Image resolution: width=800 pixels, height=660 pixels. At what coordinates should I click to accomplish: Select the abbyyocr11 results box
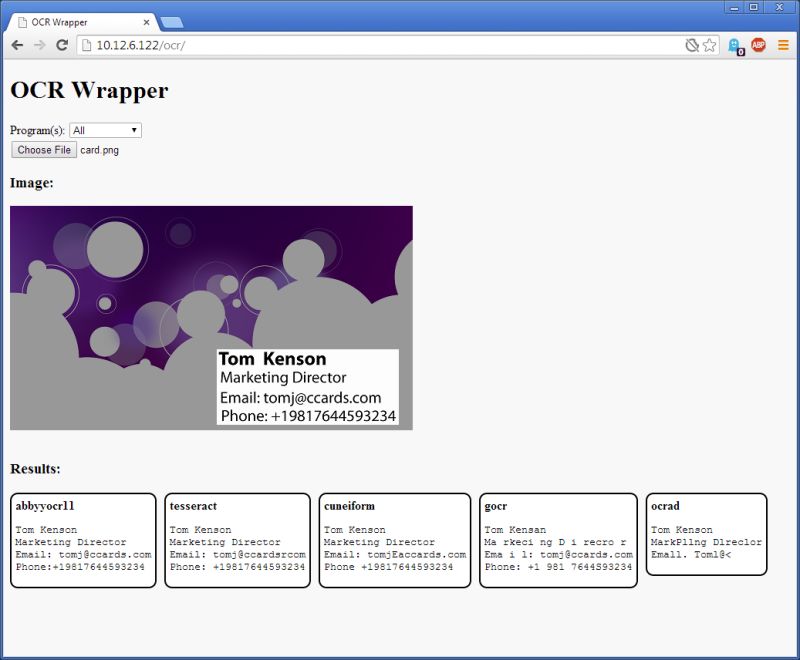tap(80, 540)
